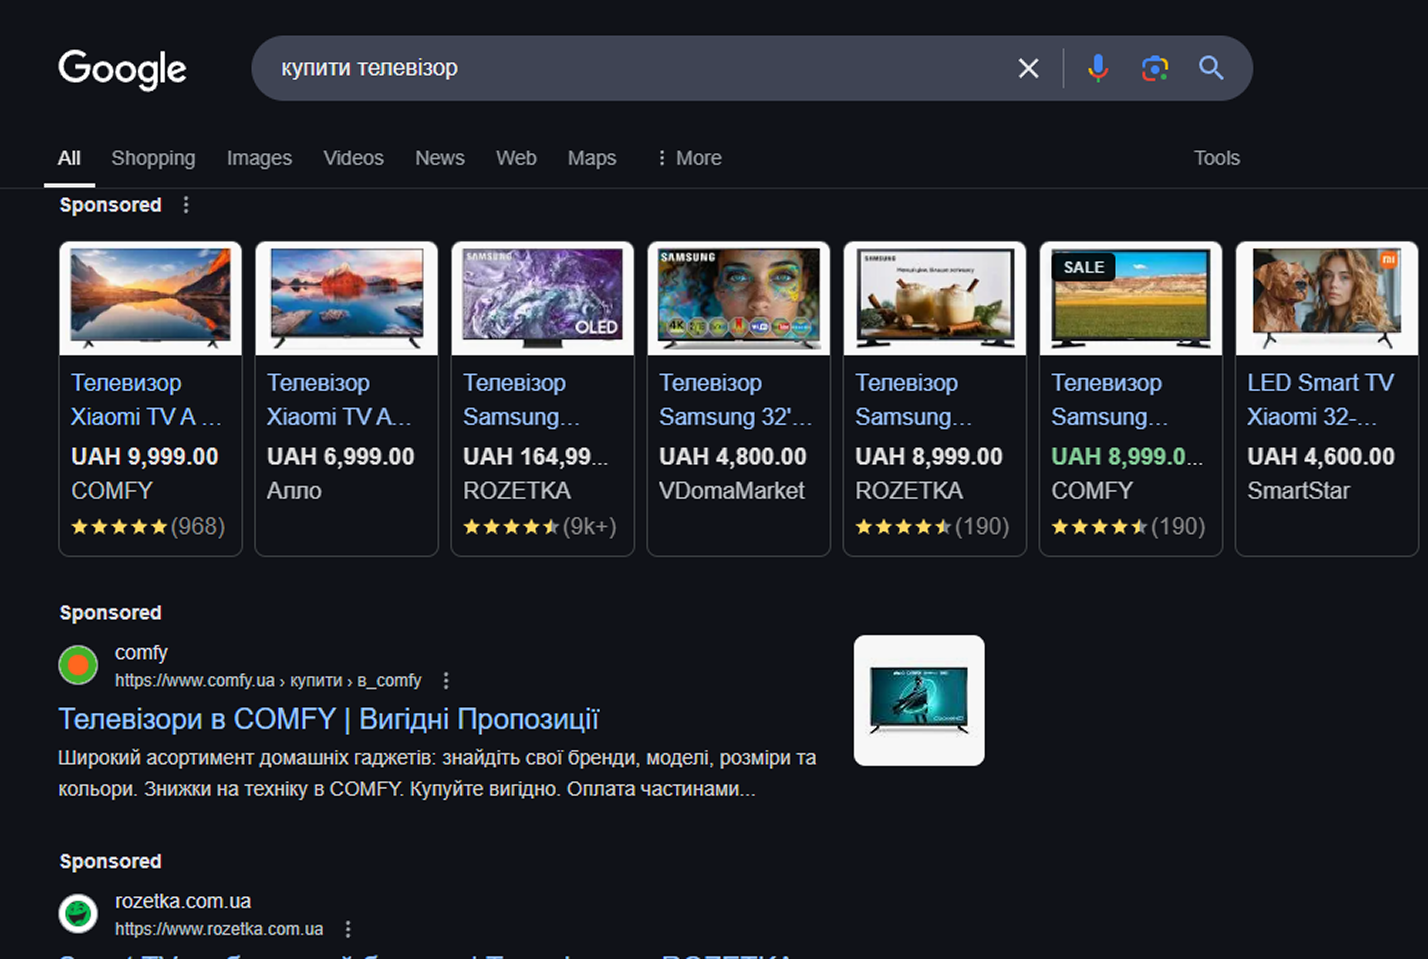Open three-dot menu next to comfy URL
1428x960 pixels.
pos(446,681)
